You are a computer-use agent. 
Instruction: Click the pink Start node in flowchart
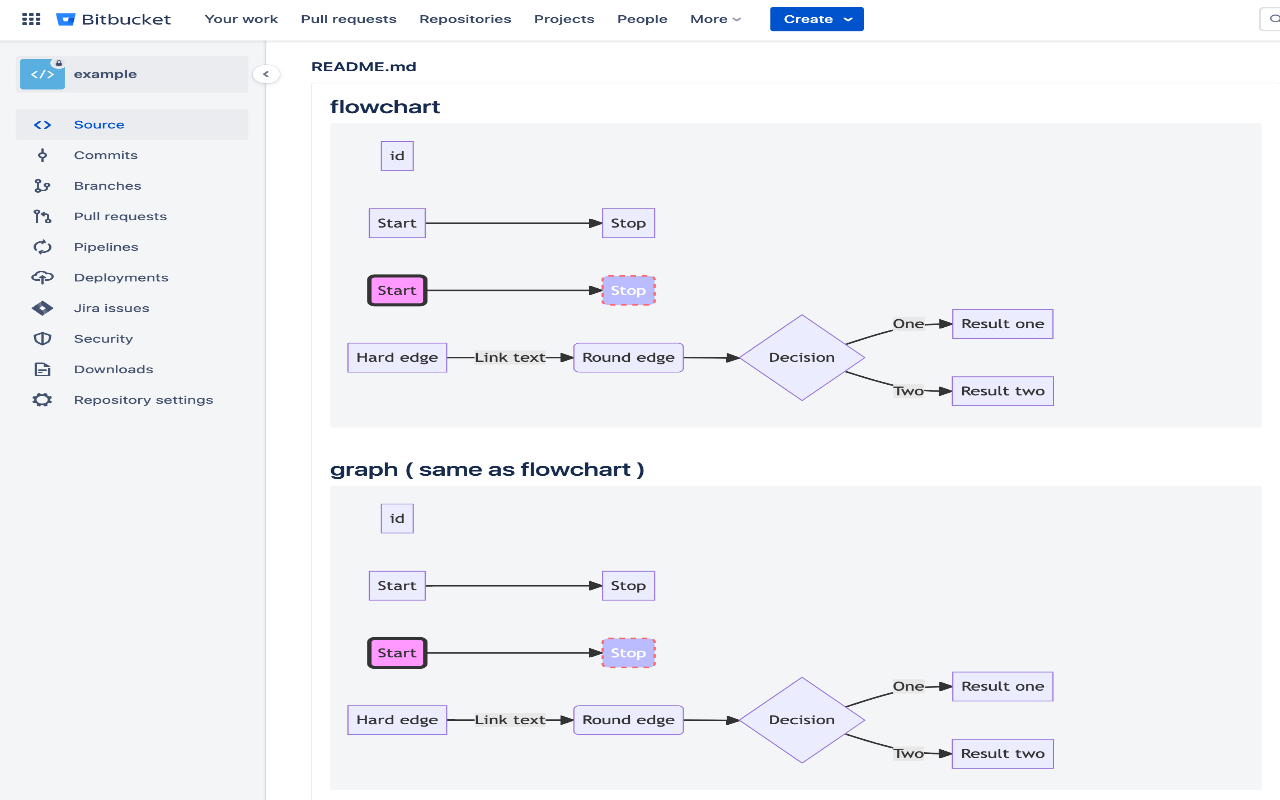click(x=397, y=291)
